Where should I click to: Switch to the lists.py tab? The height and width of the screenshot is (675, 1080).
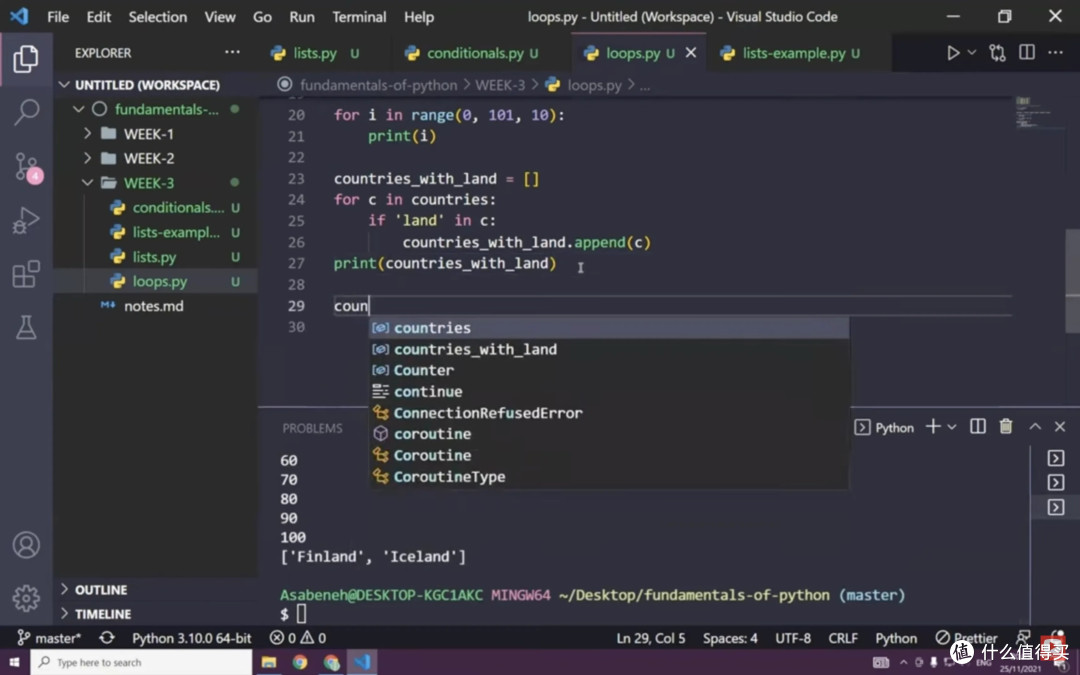tap(315, 53)
